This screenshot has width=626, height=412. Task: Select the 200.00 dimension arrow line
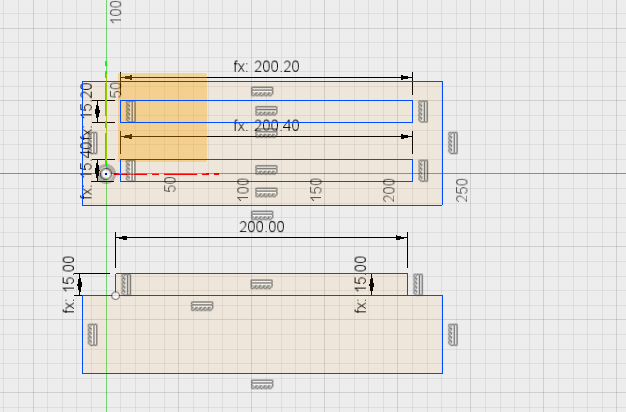pos(261,238)
